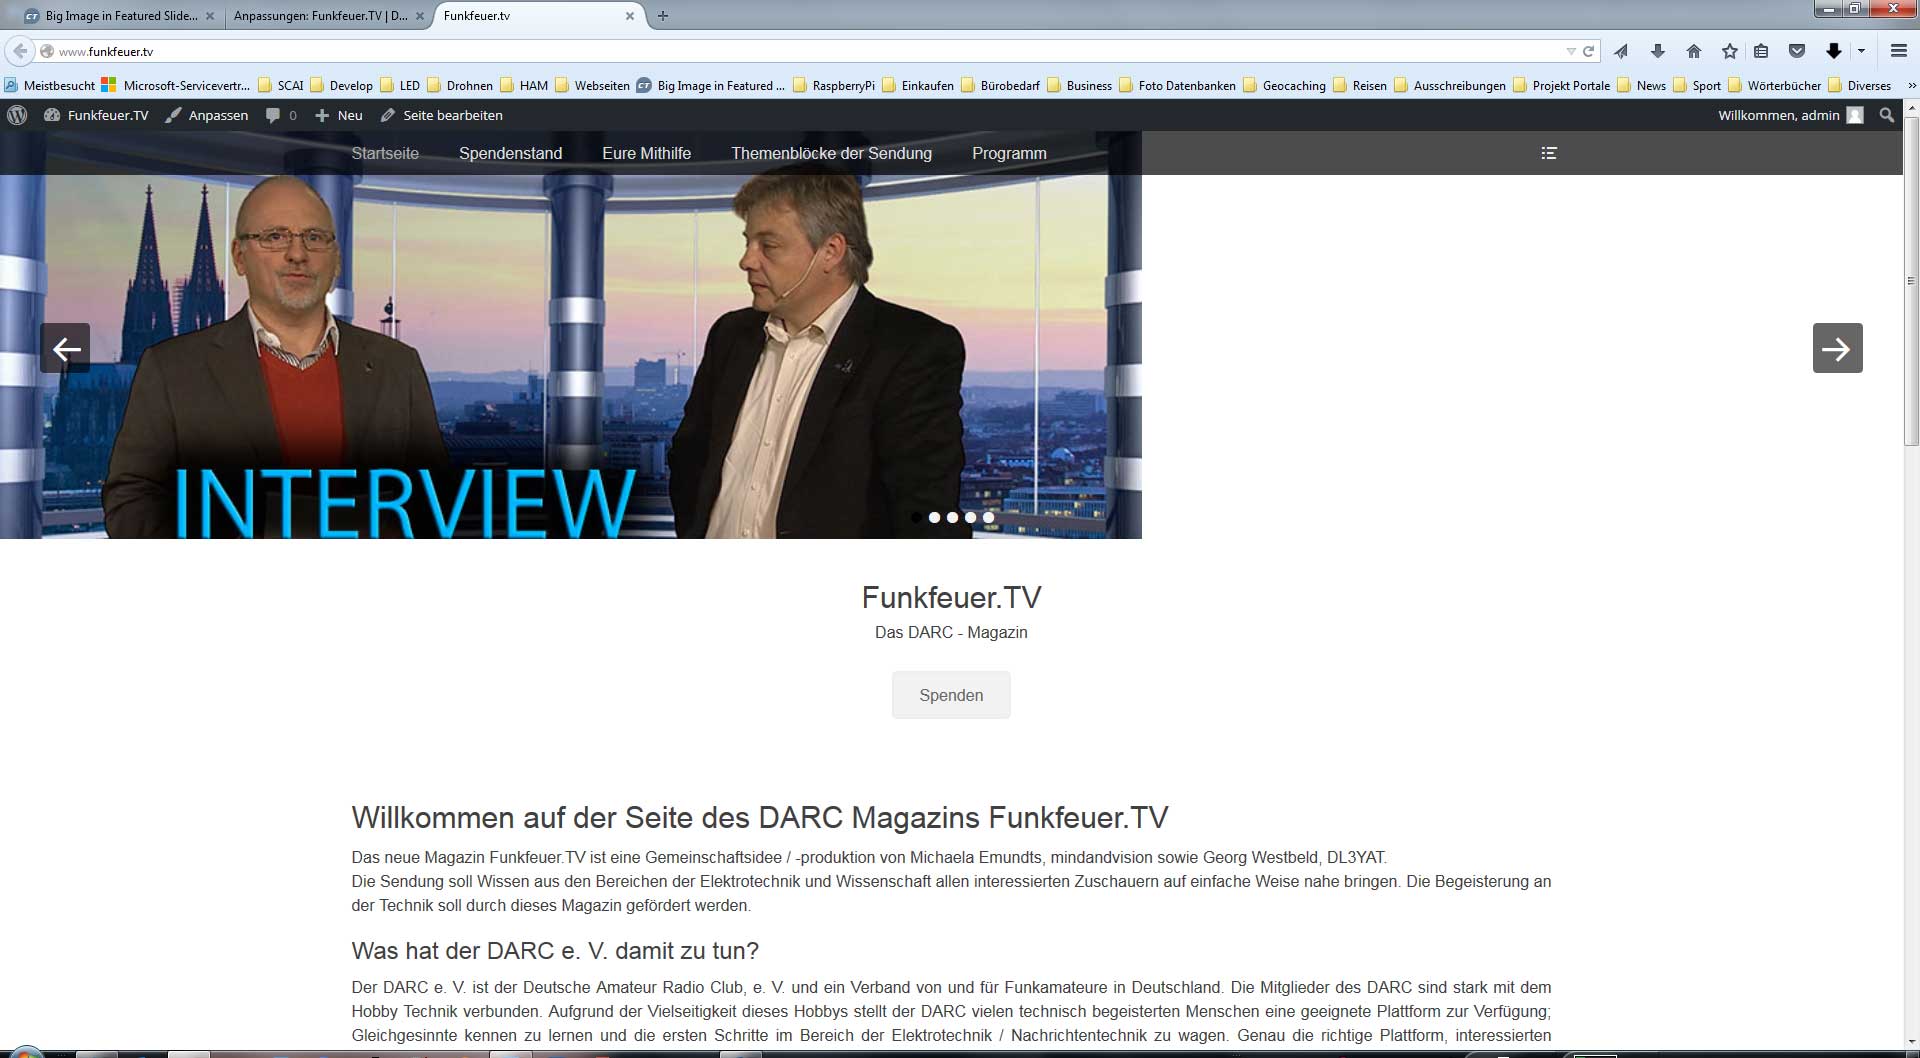
Task: Open the Webseiten bookmark folder
Action: pos(593,86)
